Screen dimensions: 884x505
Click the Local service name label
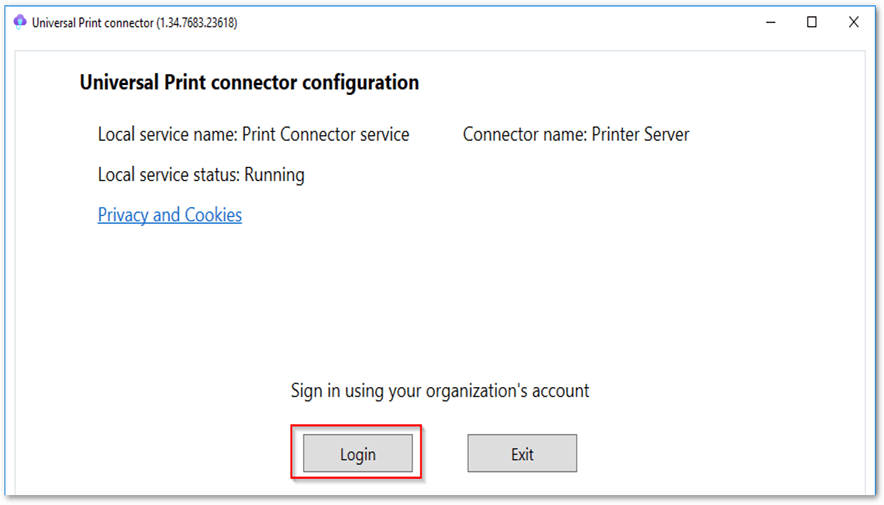pos(168,134)
